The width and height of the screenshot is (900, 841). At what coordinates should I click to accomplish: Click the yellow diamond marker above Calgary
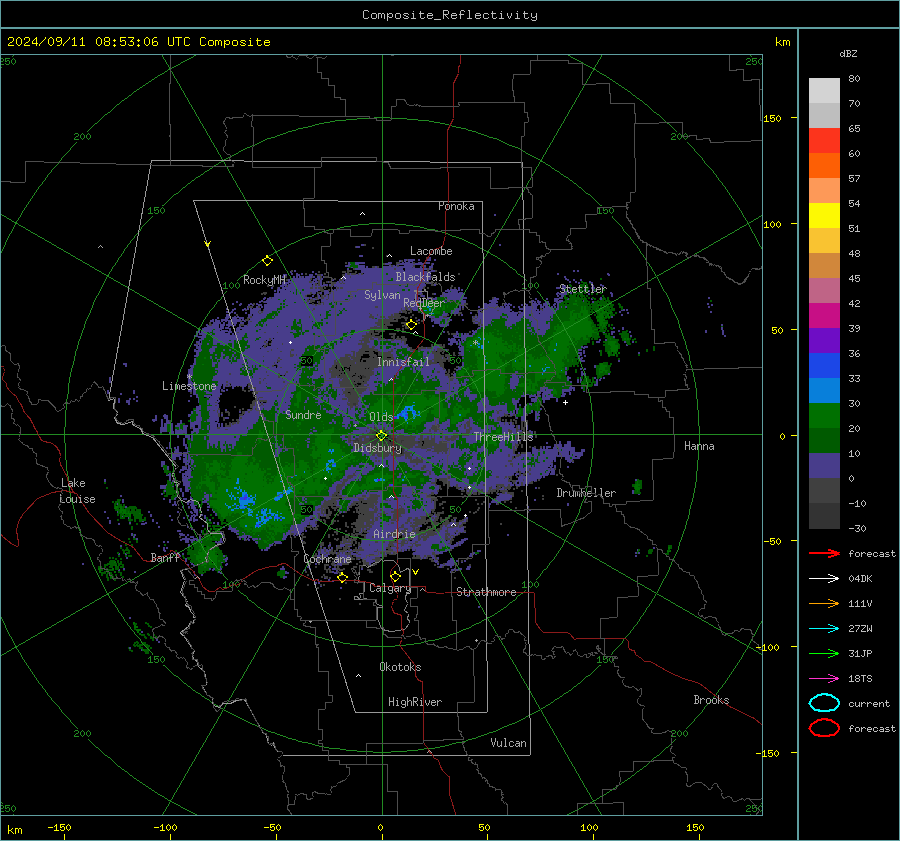395,576
